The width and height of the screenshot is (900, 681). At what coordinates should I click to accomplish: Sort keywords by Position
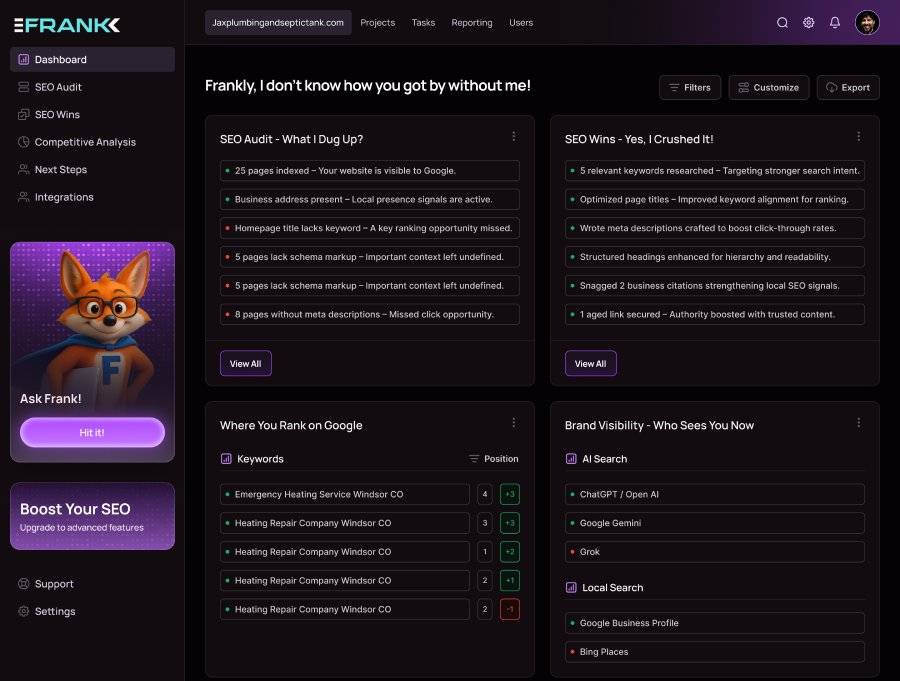pyautogui.click(x=494, y=459)
